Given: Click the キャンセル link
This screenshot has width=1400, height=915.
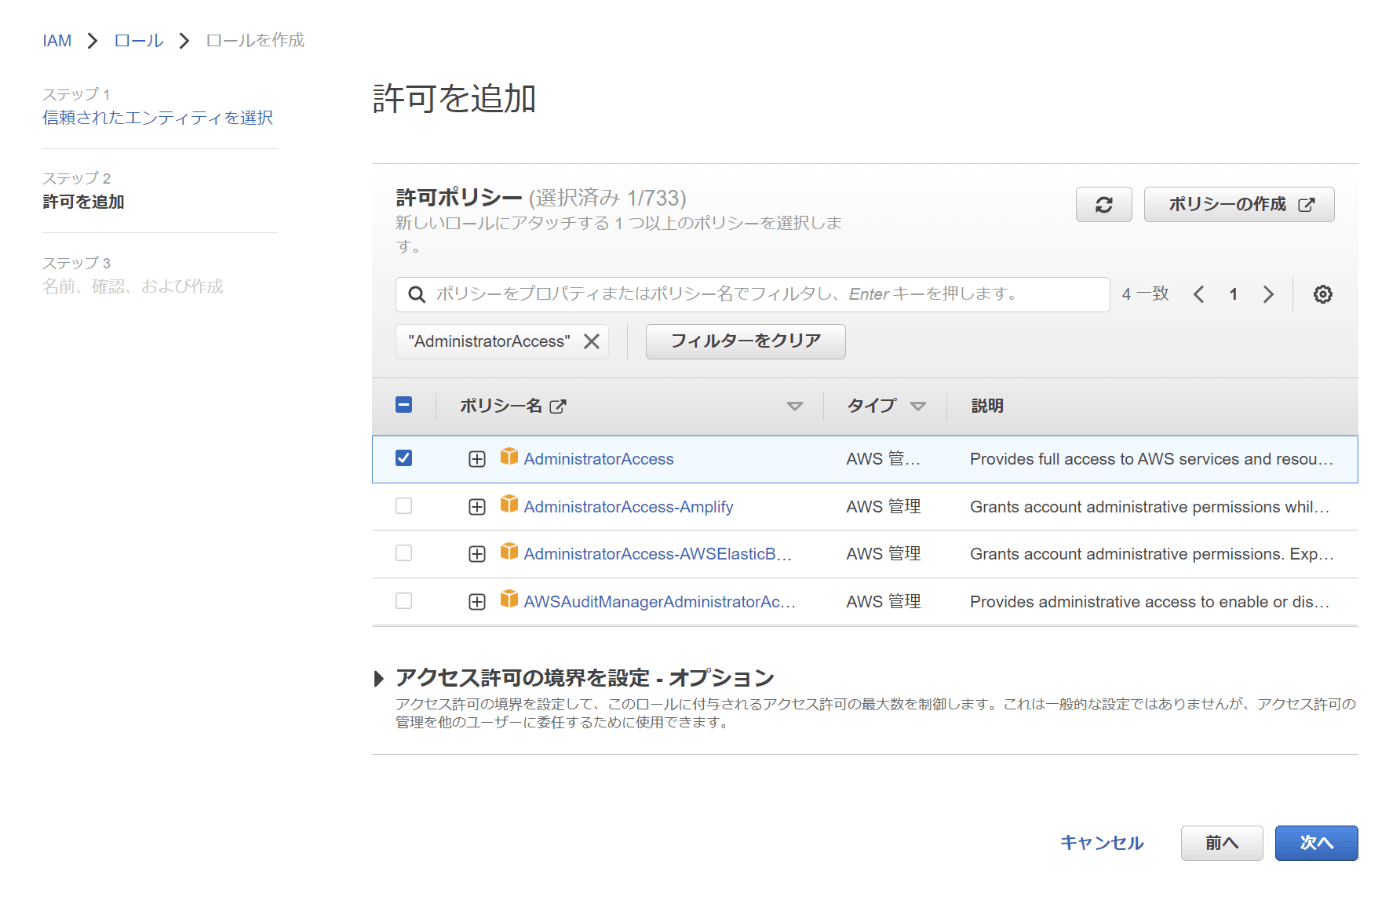Looking at the screenshot, I should (x=1102, y=843).
